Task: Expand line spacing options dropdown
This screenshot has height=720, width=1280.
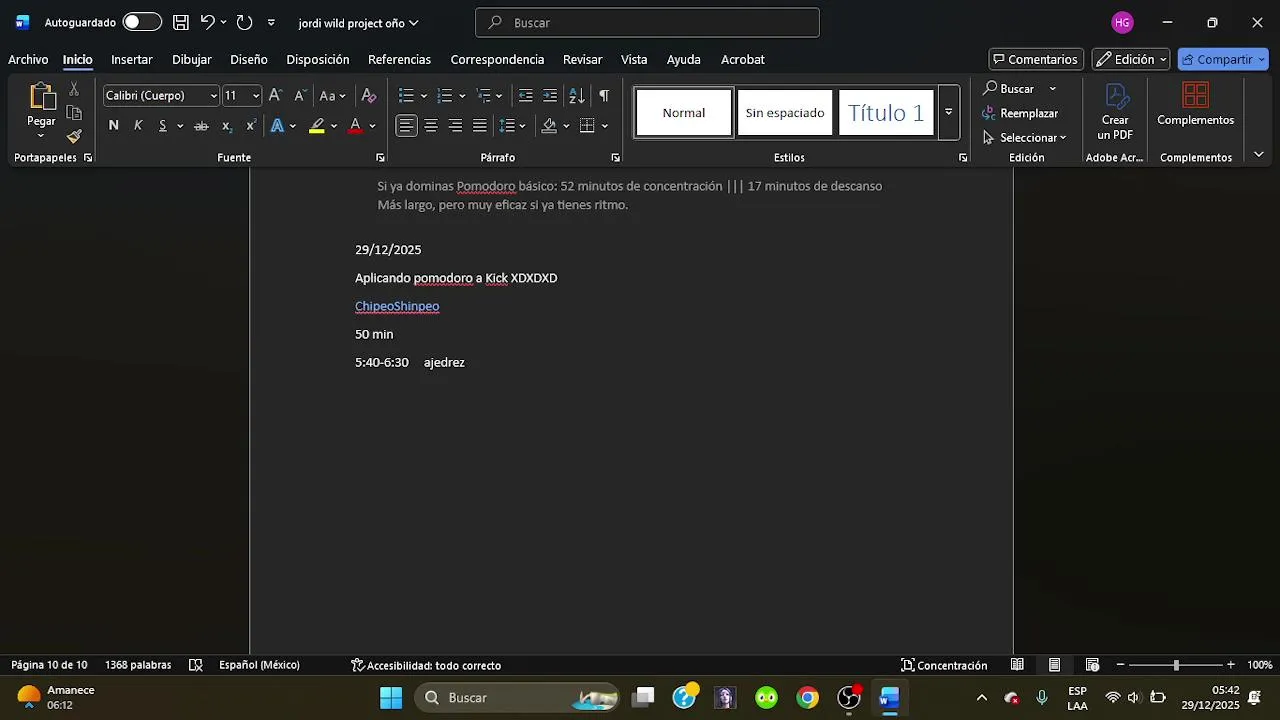Action: [522, 126]
